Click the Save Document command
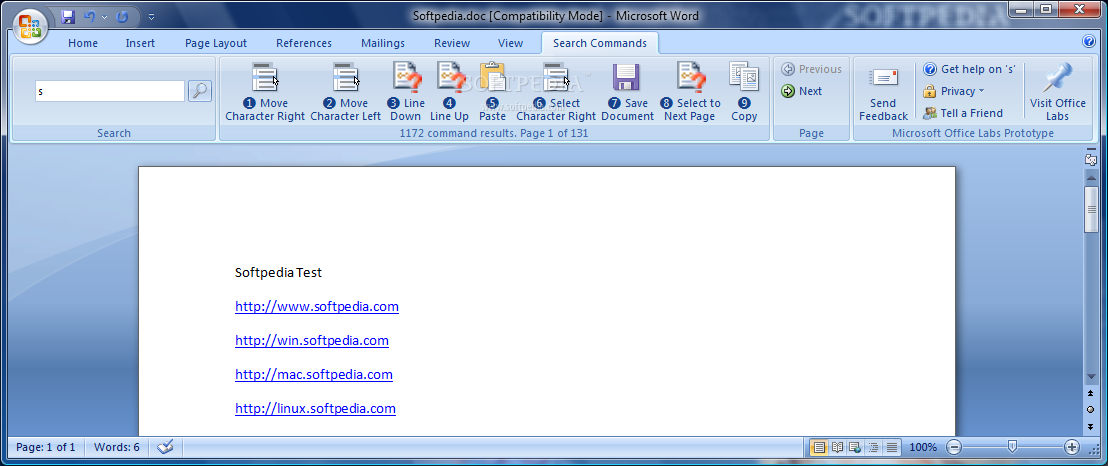Screen dimensions: 1108x466 [x=627, y=92]
